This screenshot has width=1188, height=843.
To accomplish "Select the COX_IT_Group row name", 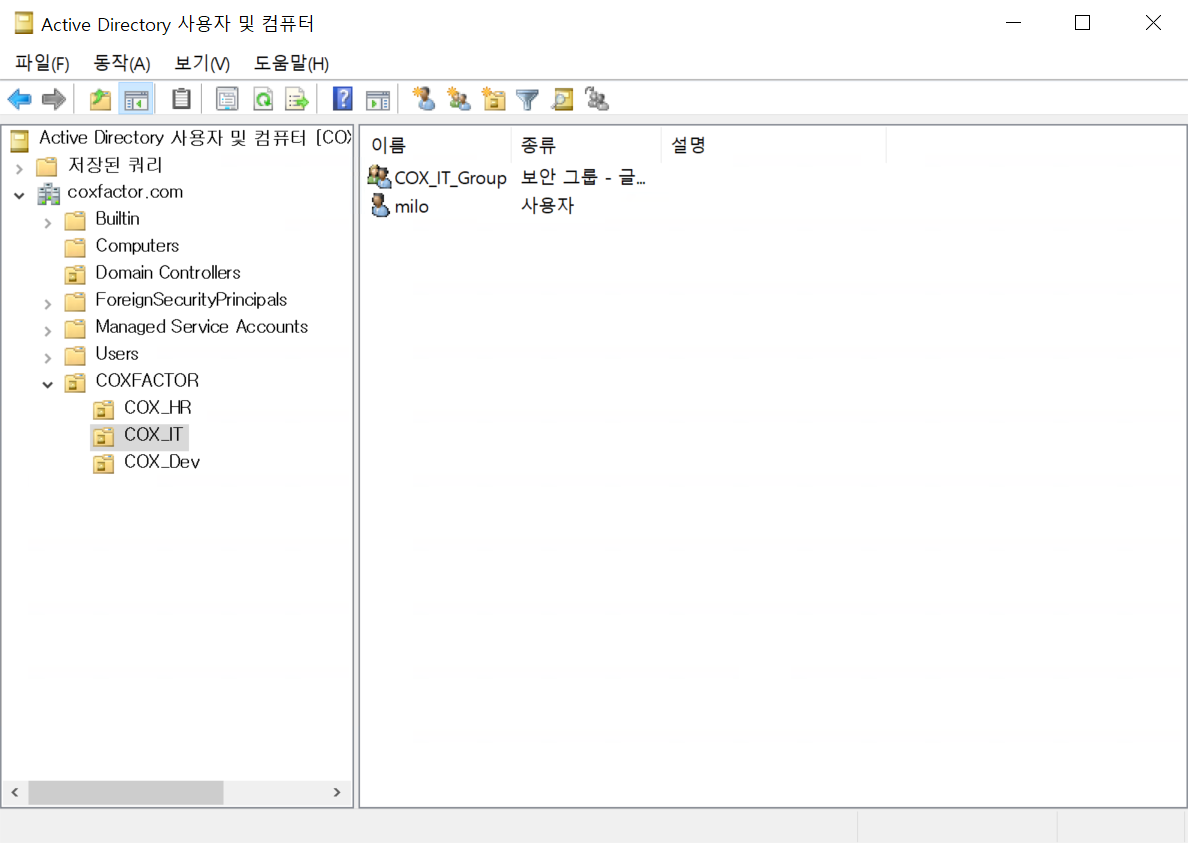I will (x=450, y=178).
